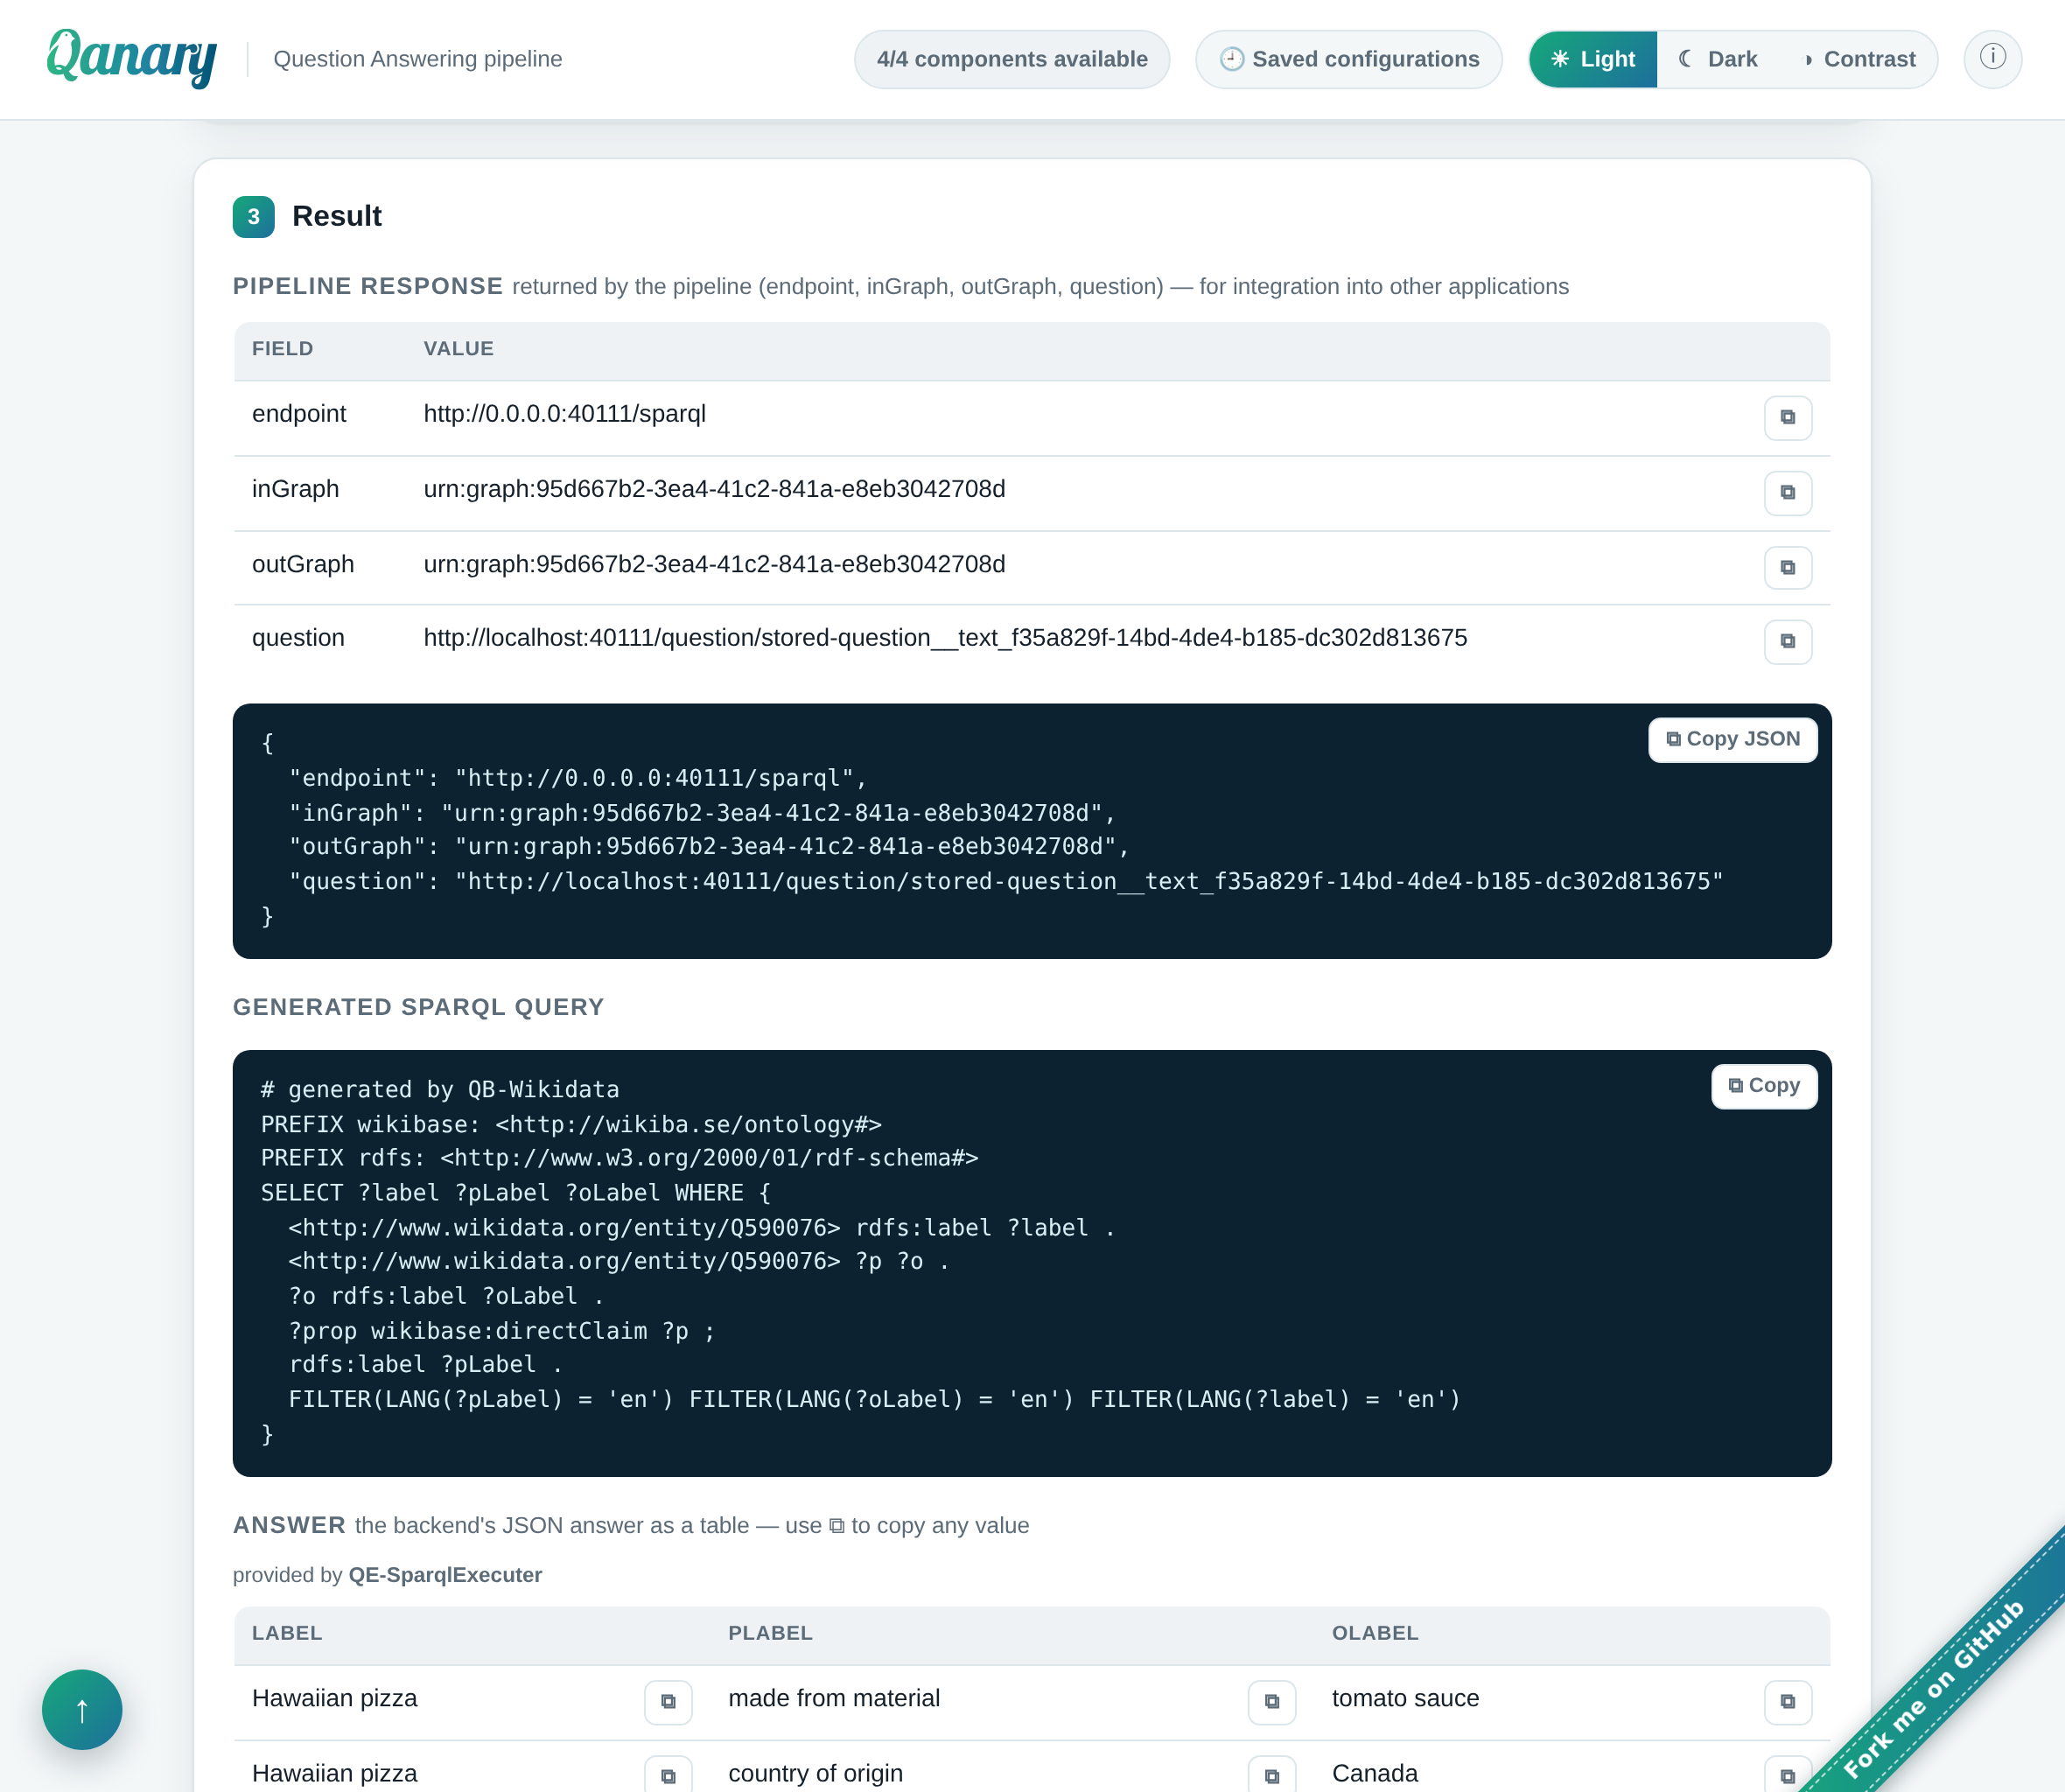This screenshot has width=2065, height=1792.
Task: Click the outGraph urn:graph value
Action: [x=714, y=563]
